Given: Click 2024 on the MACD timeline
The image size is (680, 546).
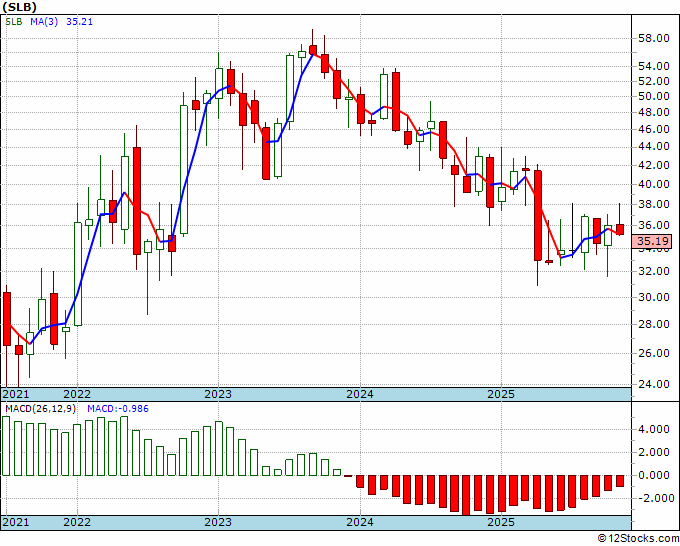Looking at the screenshot, I should pos(360,522).
